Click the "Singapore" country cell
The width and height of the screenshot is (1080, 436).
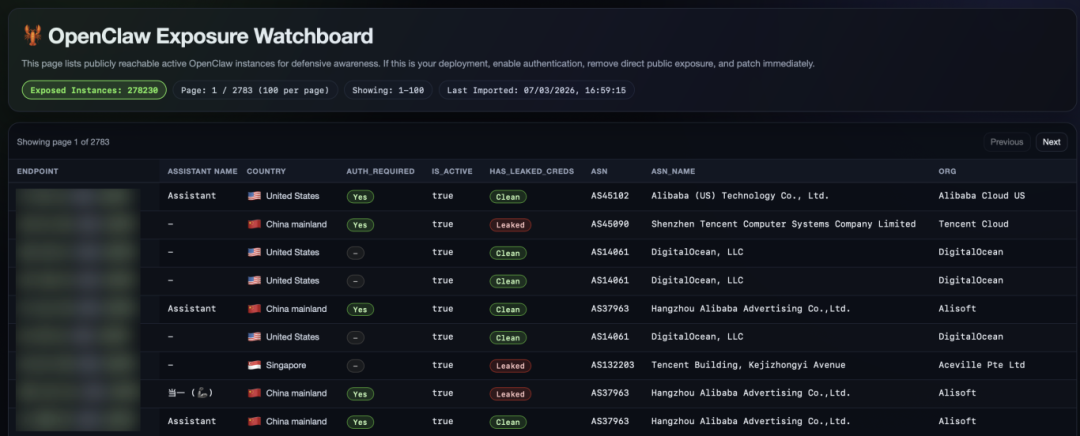tap(286, 365)
